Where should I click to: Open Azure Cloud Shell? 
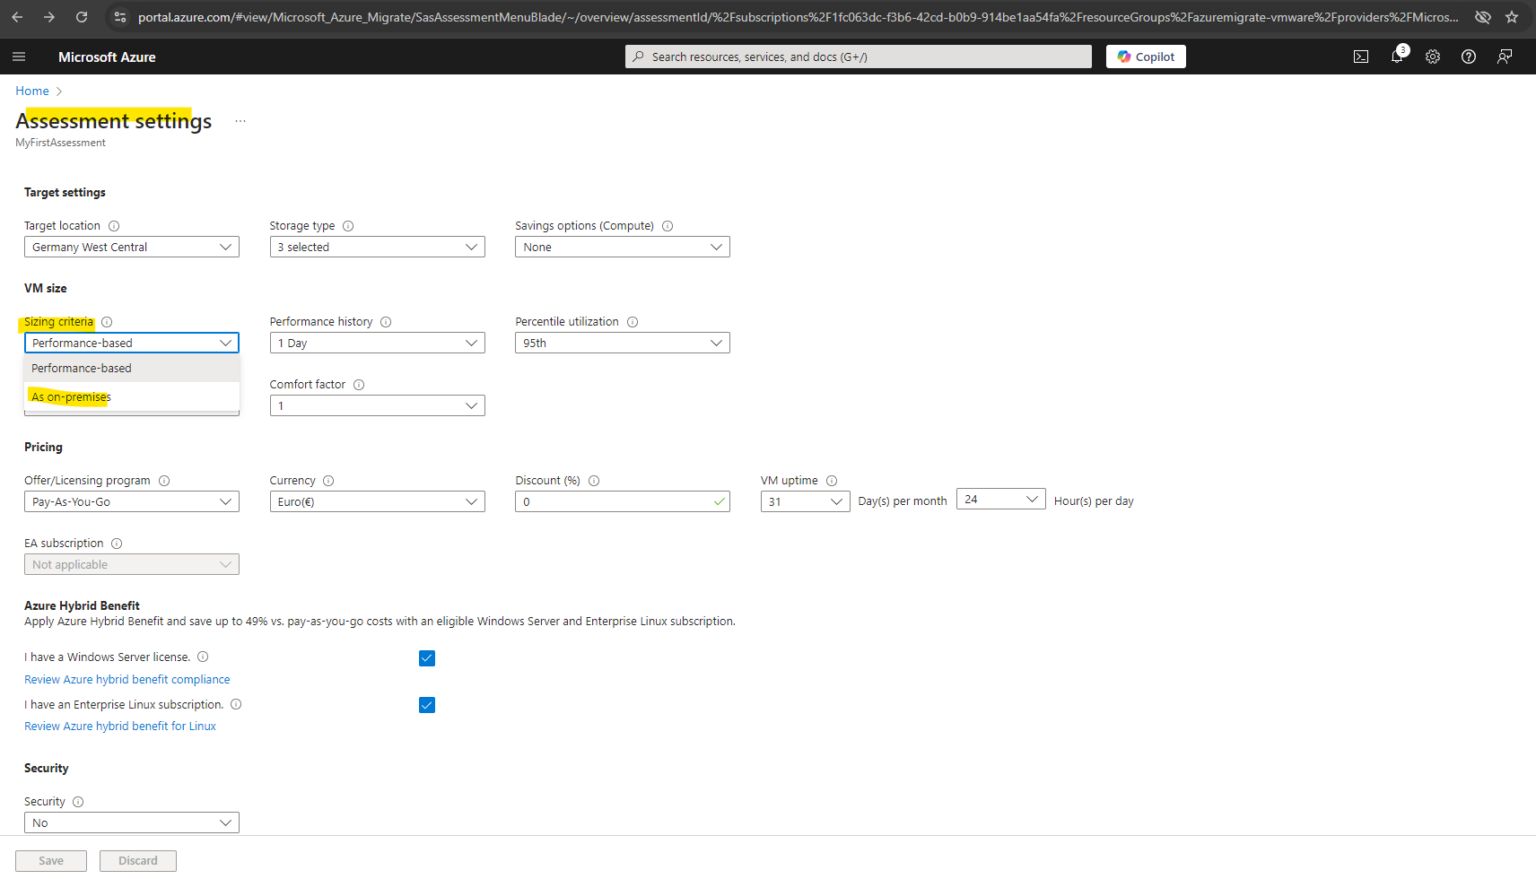coord(1361,56)
